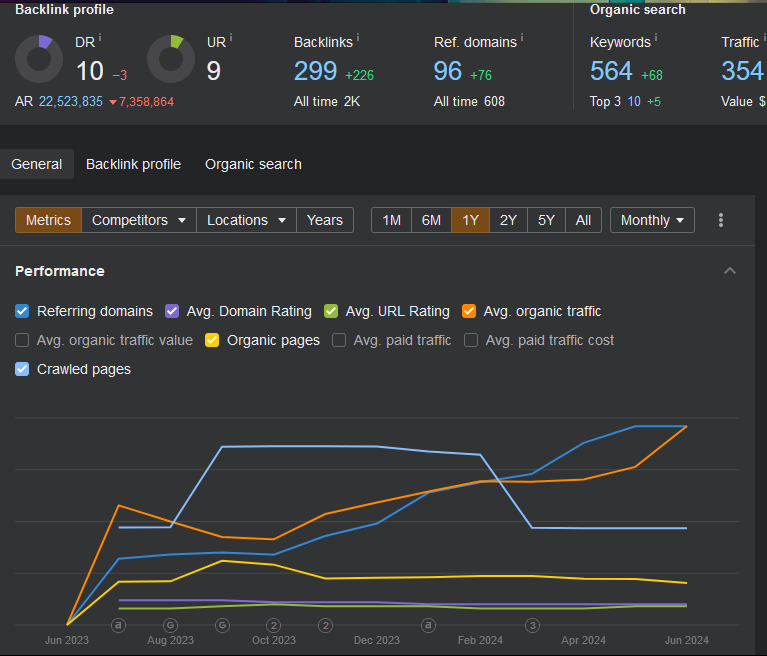This screenshot has width=767, height=656.
Task: Disable the Crawled pages checkbox
Action: pyautogui.click(x=22, y=369)
